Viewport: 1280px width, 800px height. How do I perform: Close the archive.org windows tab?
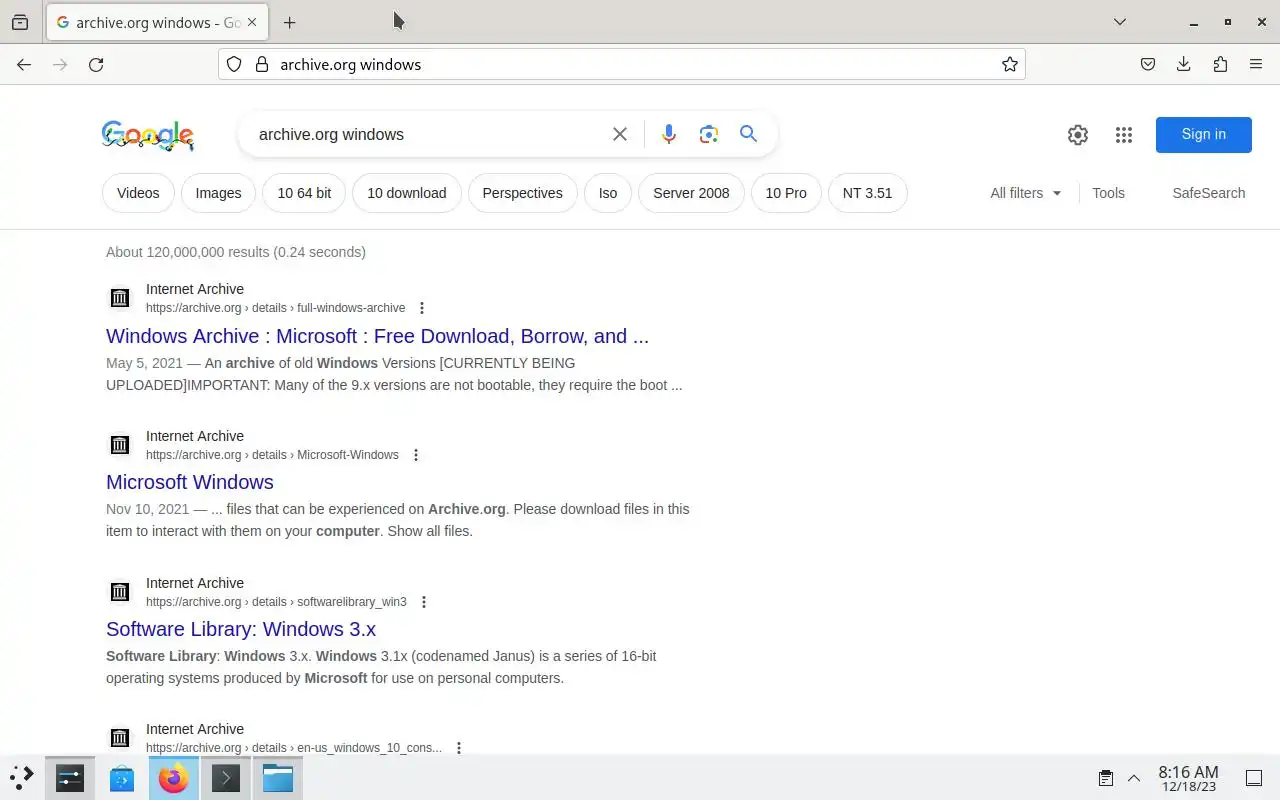[x=251, y=22]
